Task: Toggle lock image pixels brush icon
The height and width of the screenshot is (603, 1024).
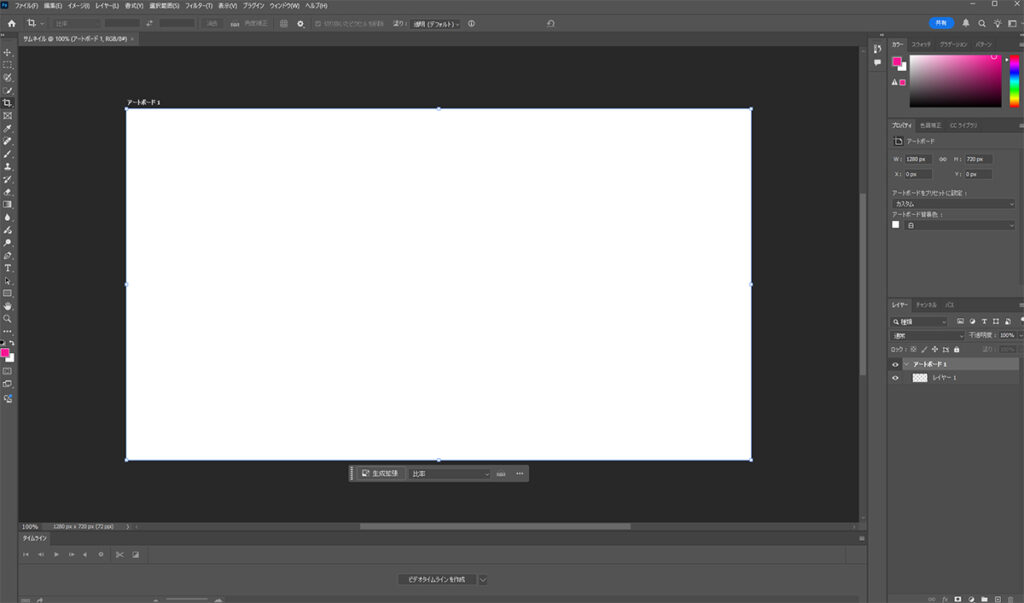Action: click(924, 350)
